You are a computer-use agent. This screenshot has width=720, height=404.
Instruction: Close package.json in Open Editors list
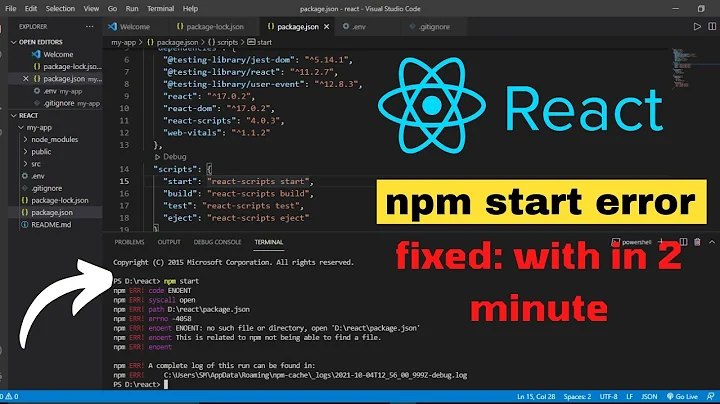coord(26,79)
